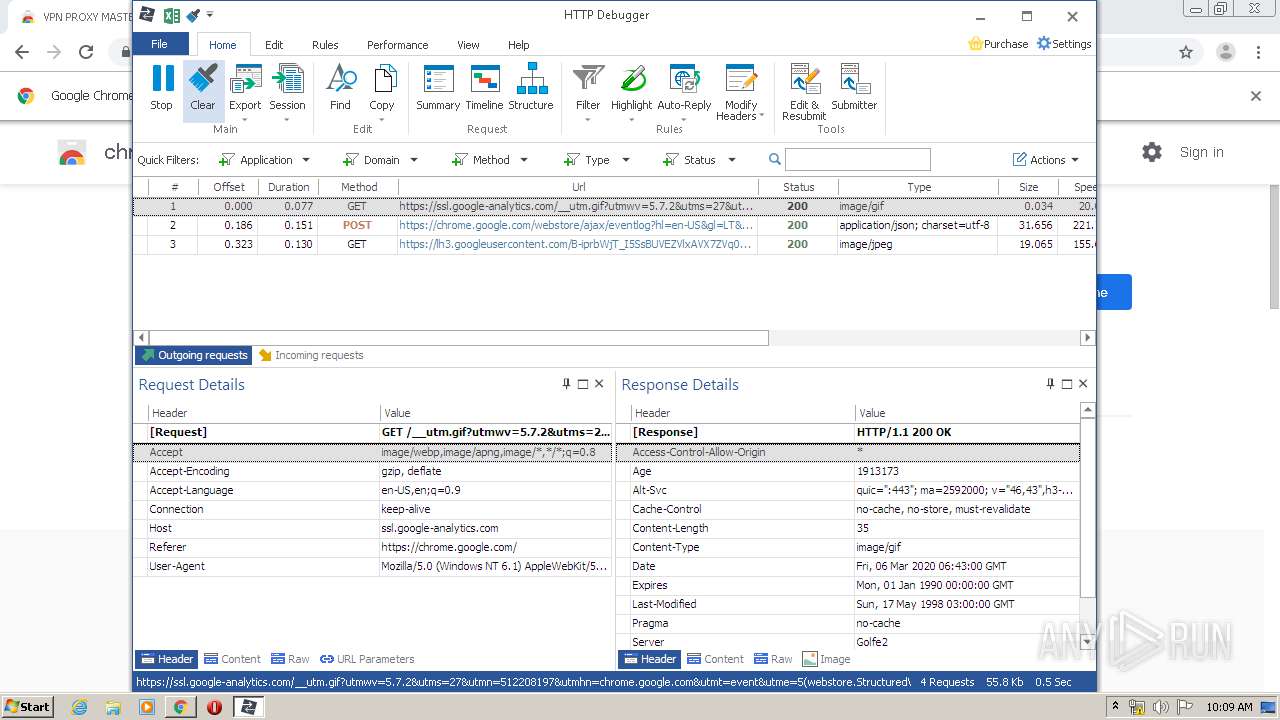Viewport: 1280px width, 720px height.
Task: Open the Actions dropdown menu
Action: (1046, 160)
